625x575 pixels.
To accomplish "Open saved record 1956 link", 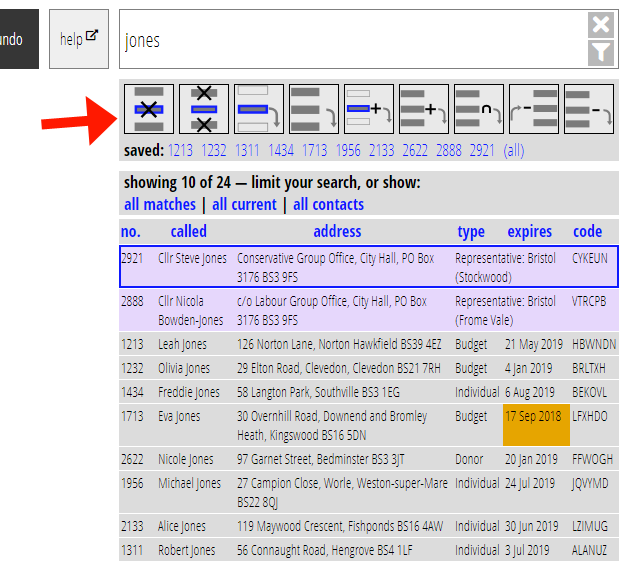I will click(x=348, y=151).
